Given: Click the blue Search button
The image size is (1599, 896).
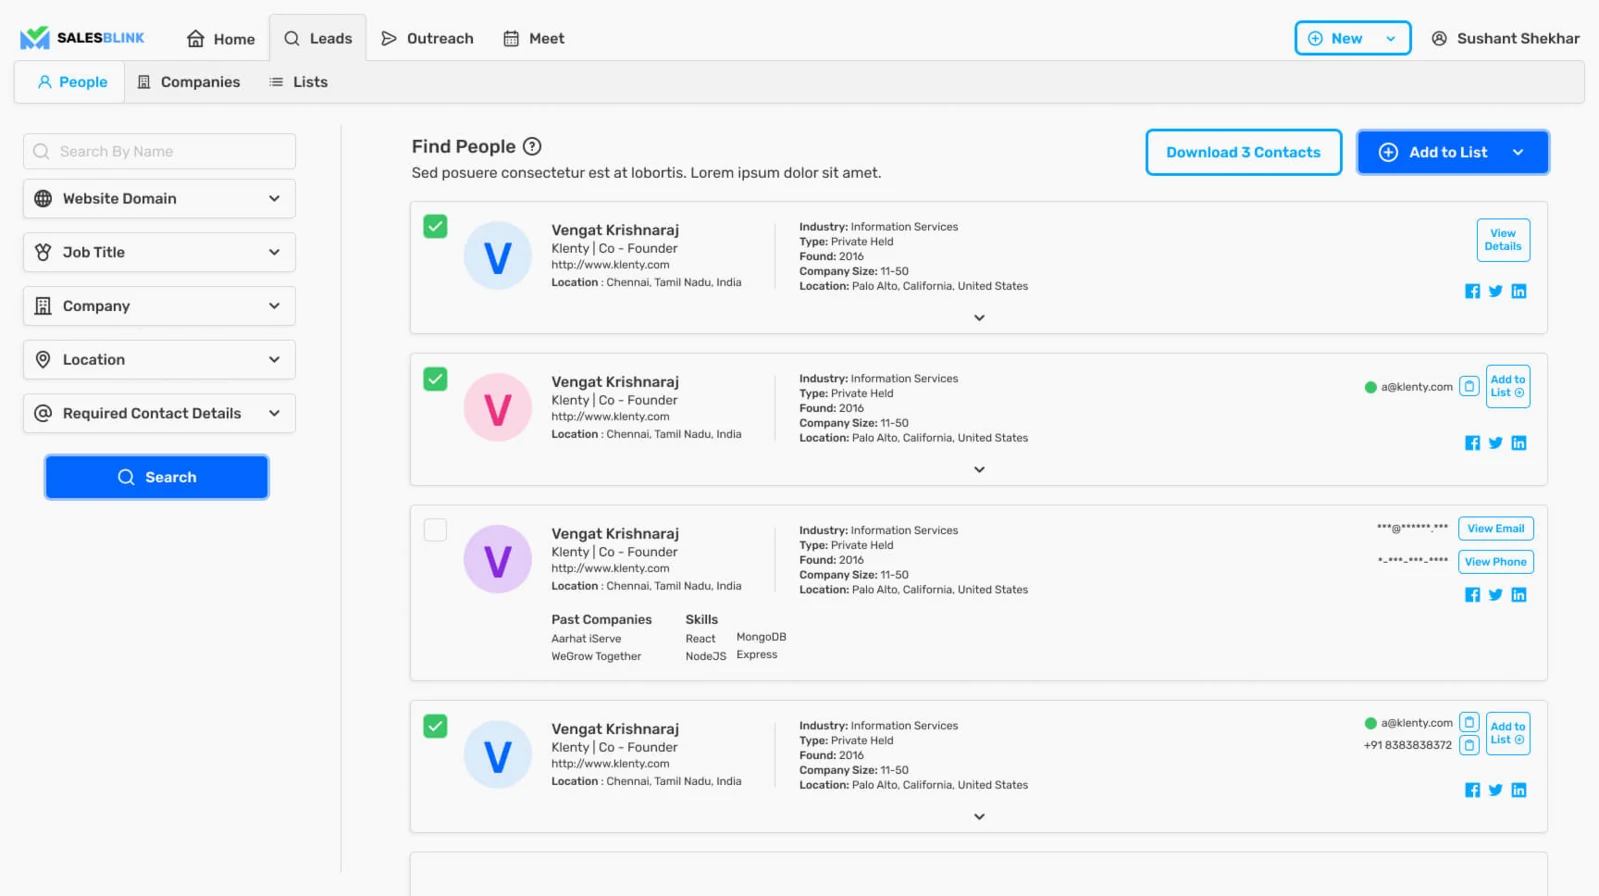Looking at the screenshot, I should click(156, 477).
